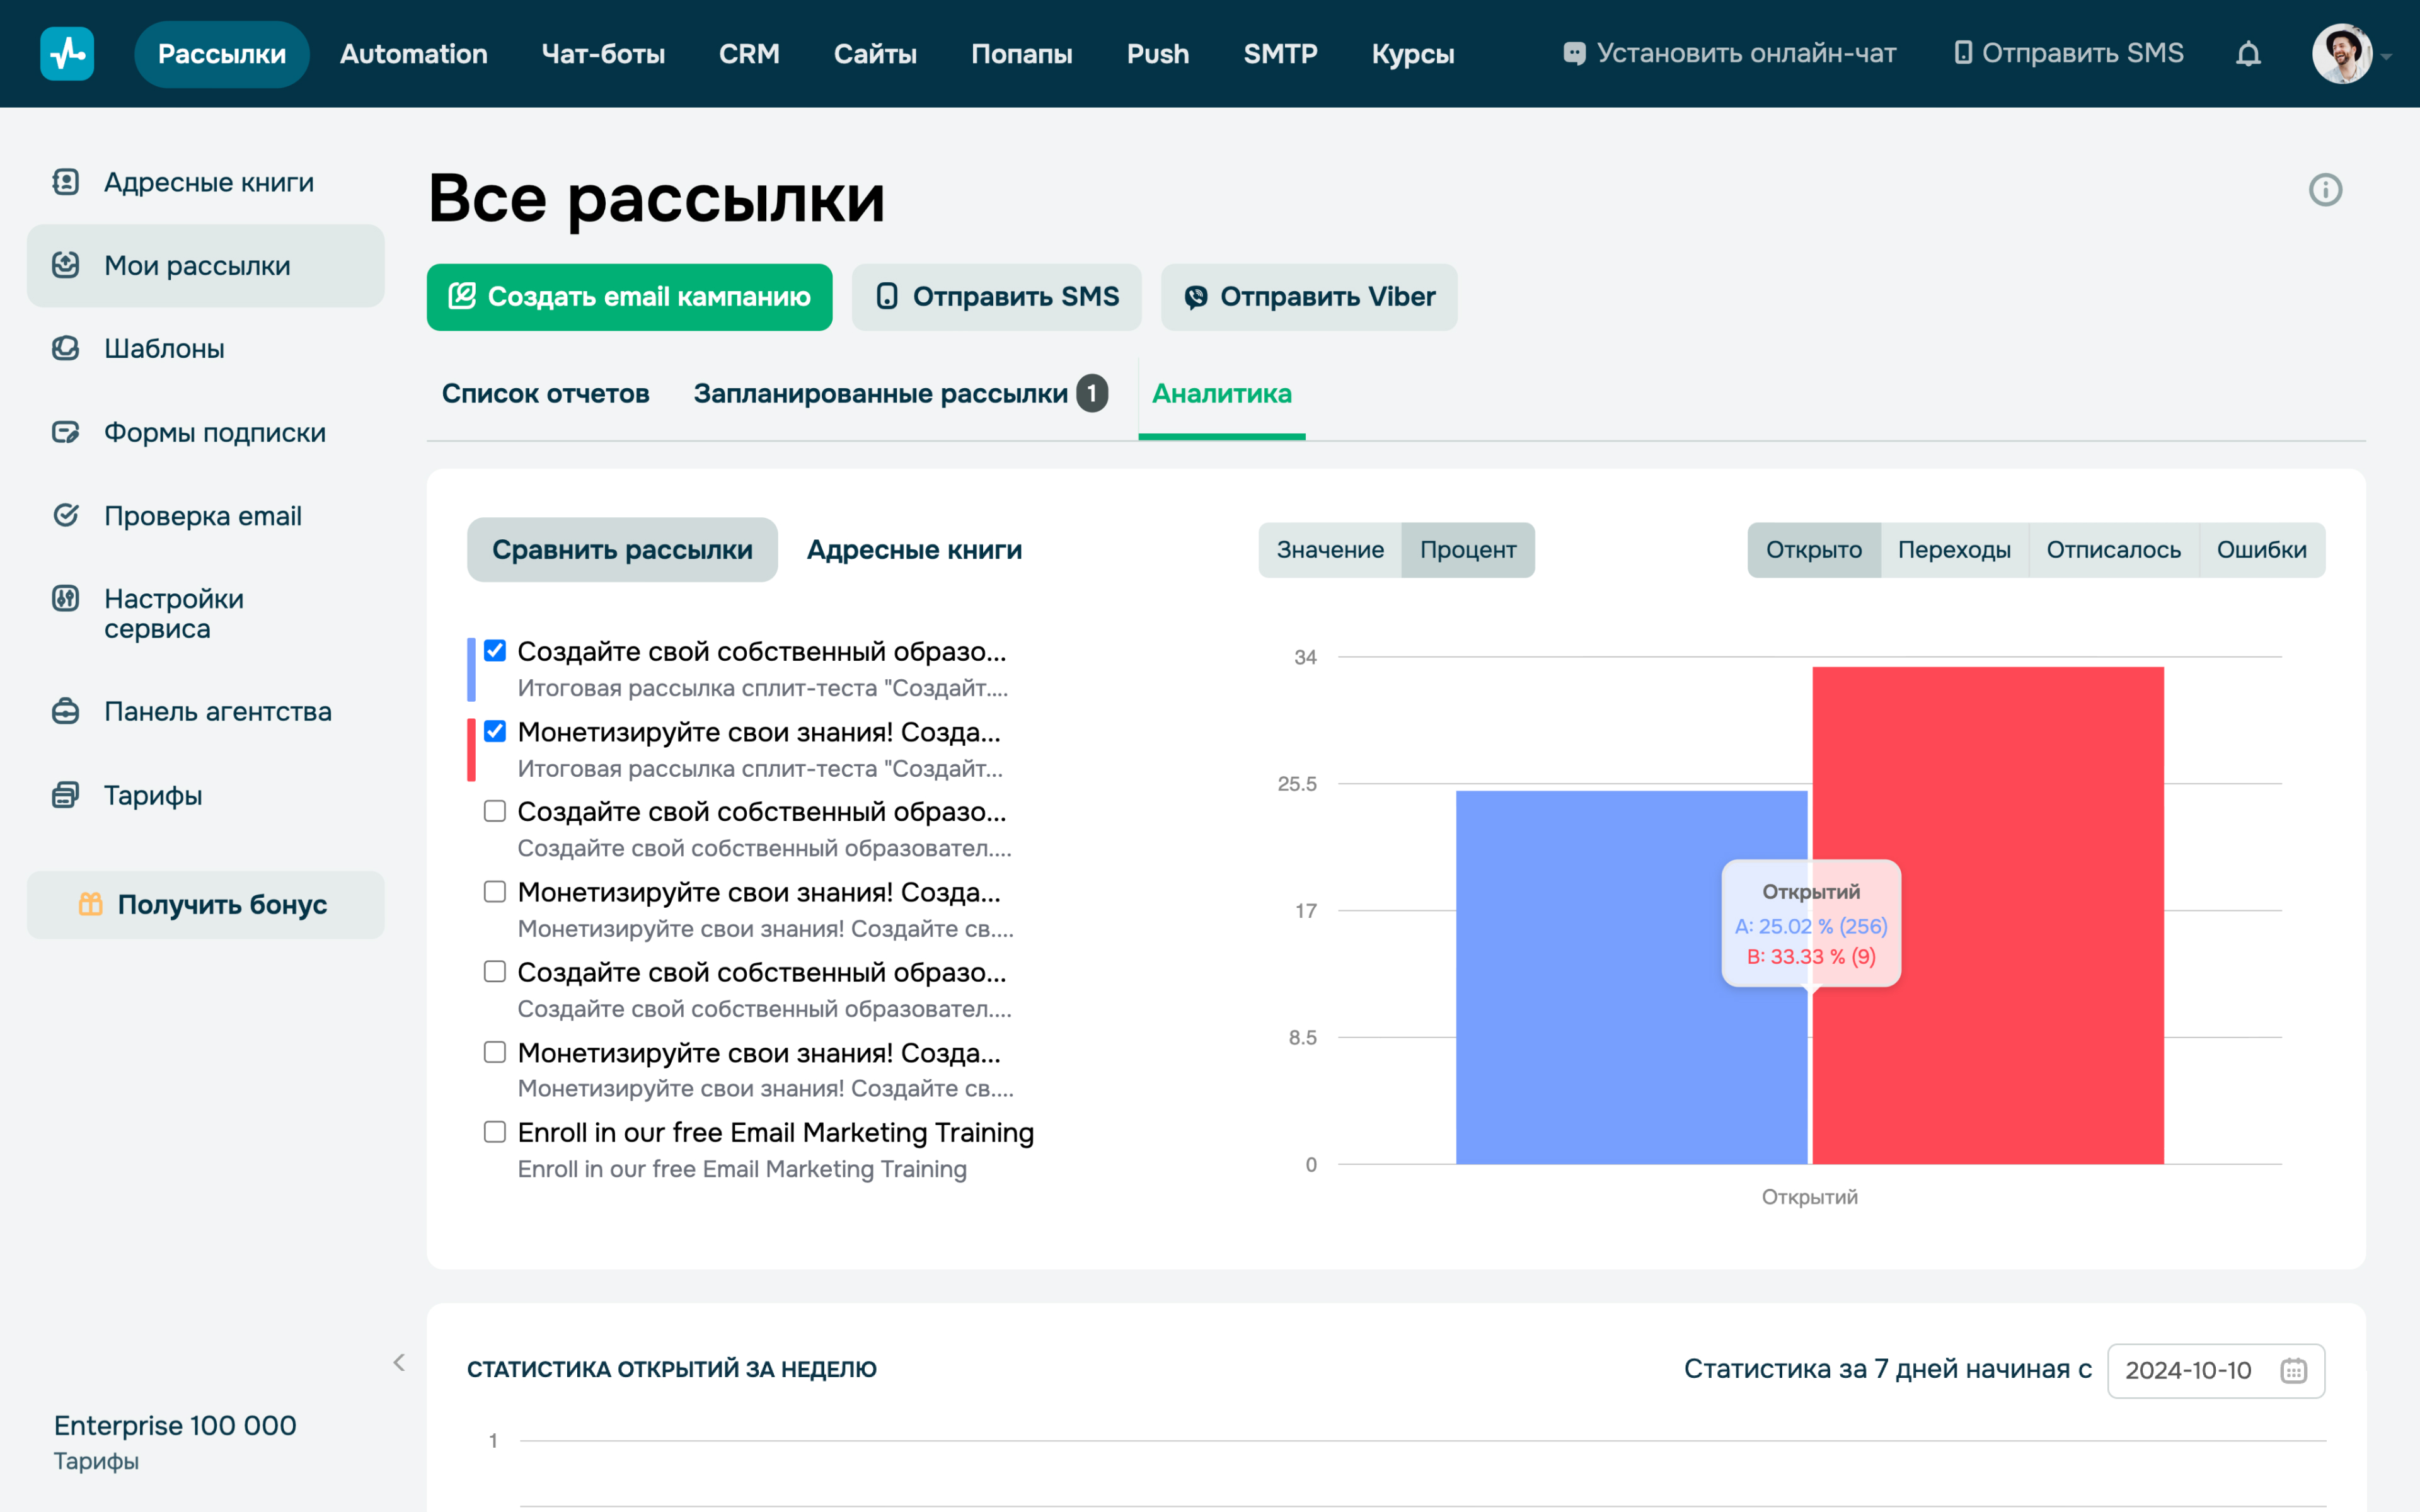Screen dimensions: 2420x1512
Task: Click the phone icon beside header Отправить SMS
Action: tap(1963, 52)
